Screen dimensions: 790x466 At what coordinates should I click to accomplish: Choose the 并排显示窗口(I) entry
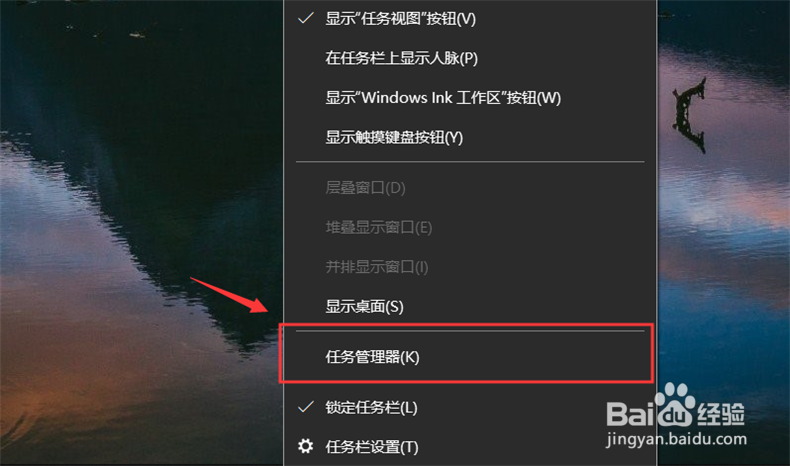click(470, 267)
